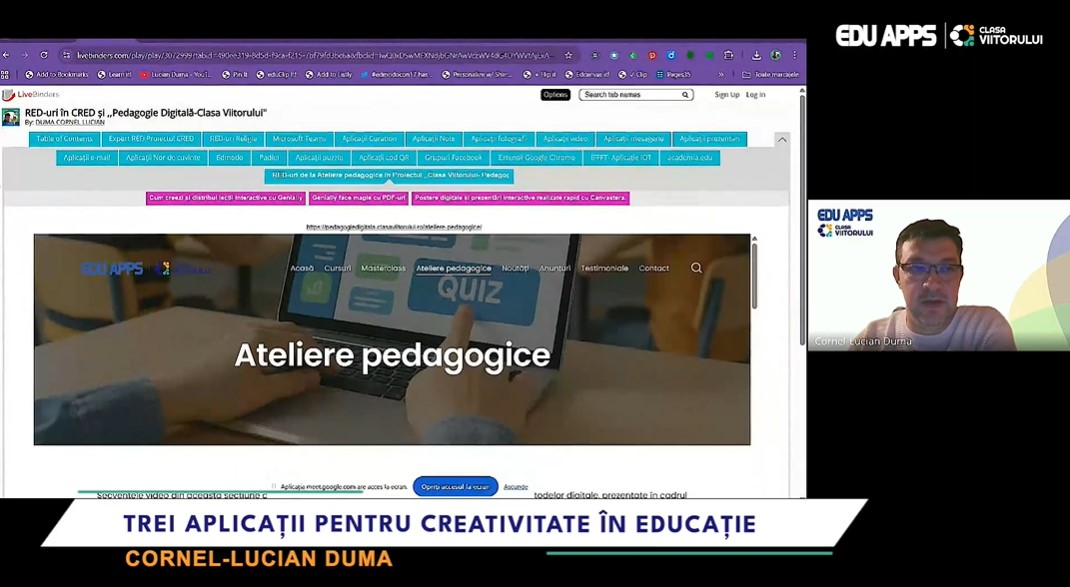Go back with the browser back arrow
Screen dimensions: 1070x587
tap(6, 55)
